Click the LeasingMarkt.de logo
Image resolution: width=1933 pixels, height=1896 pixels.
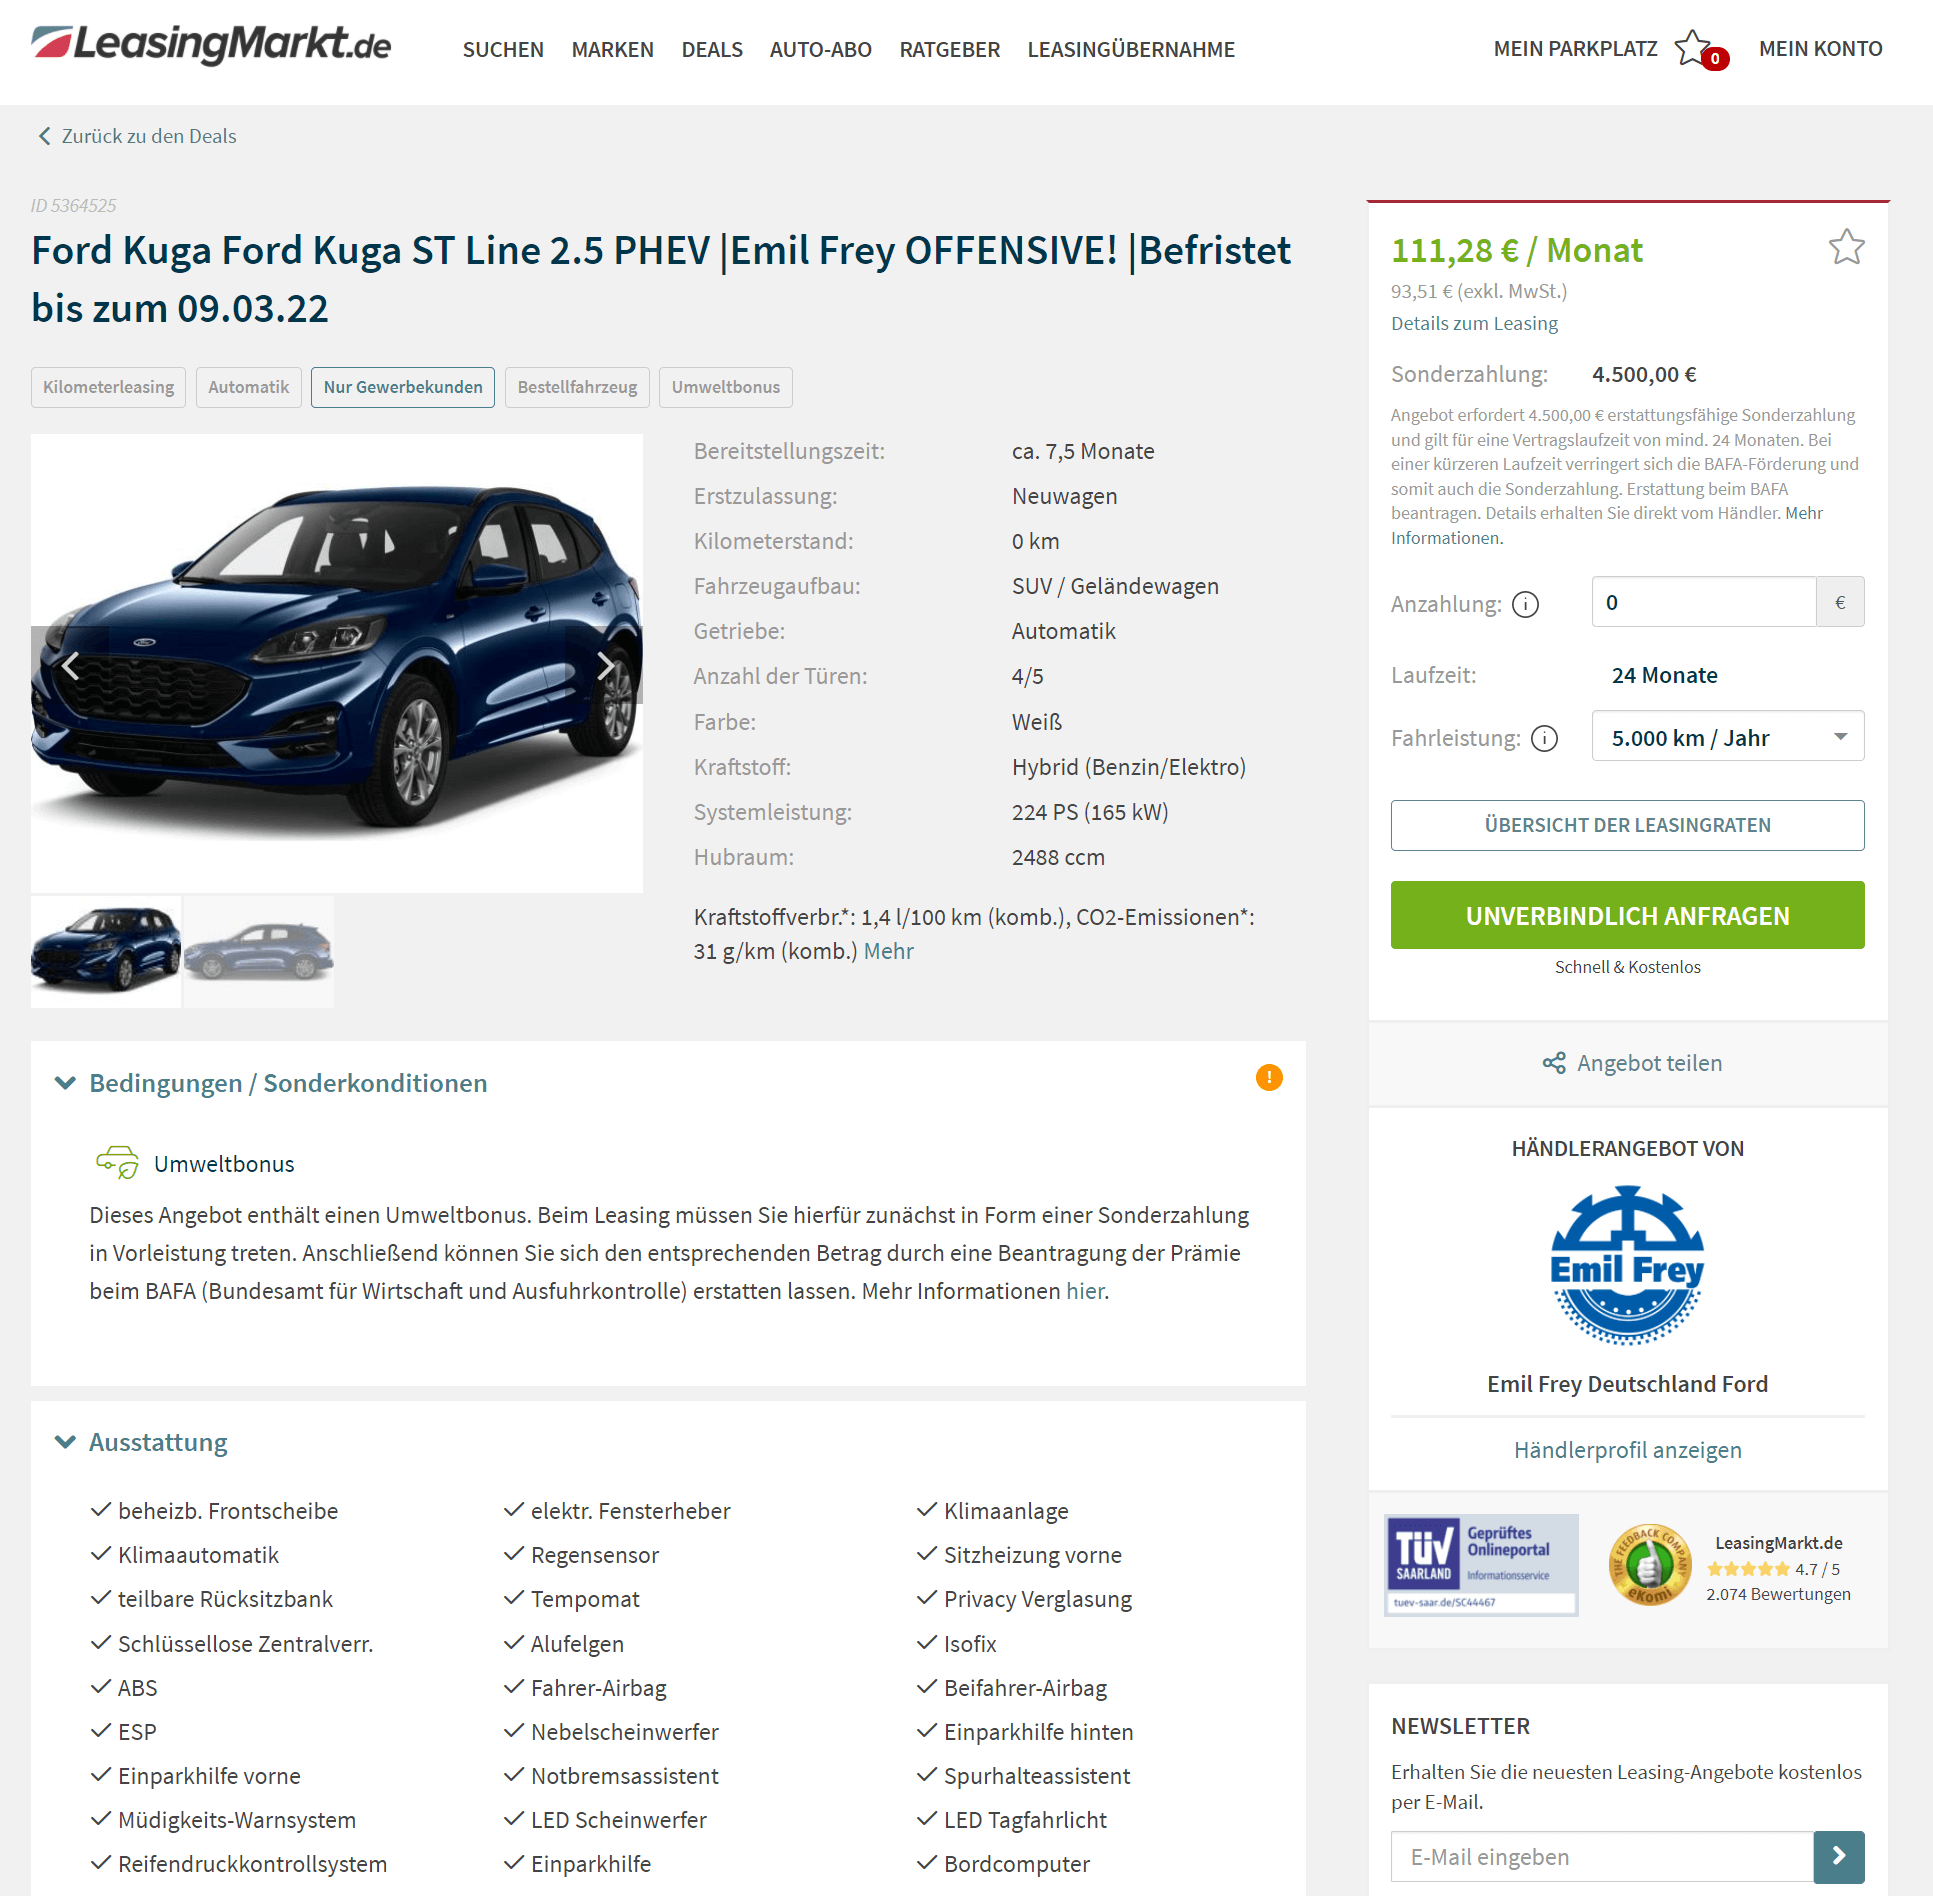(x=211, y=45)
